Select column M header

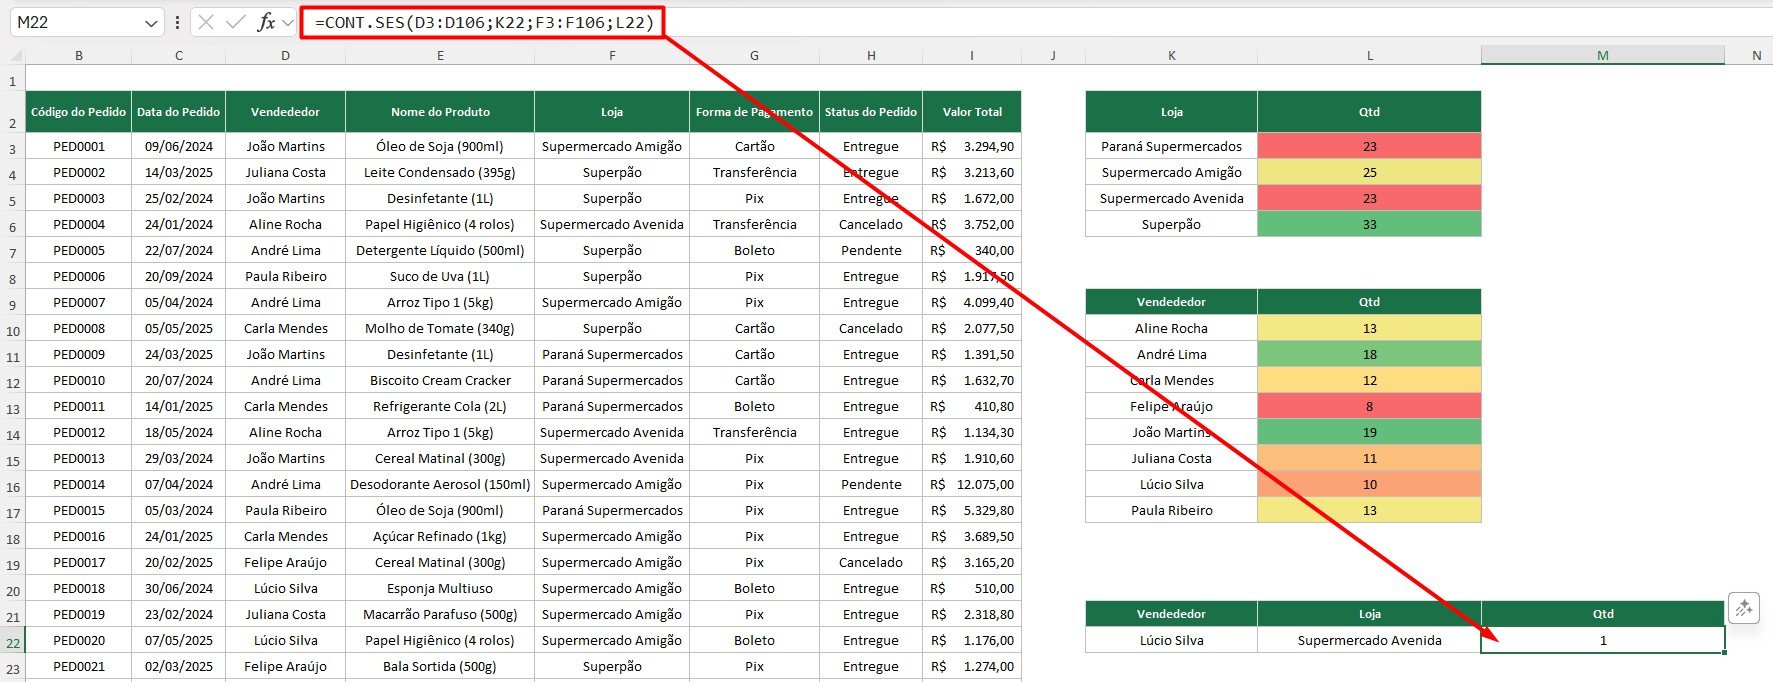point(1602,56)
